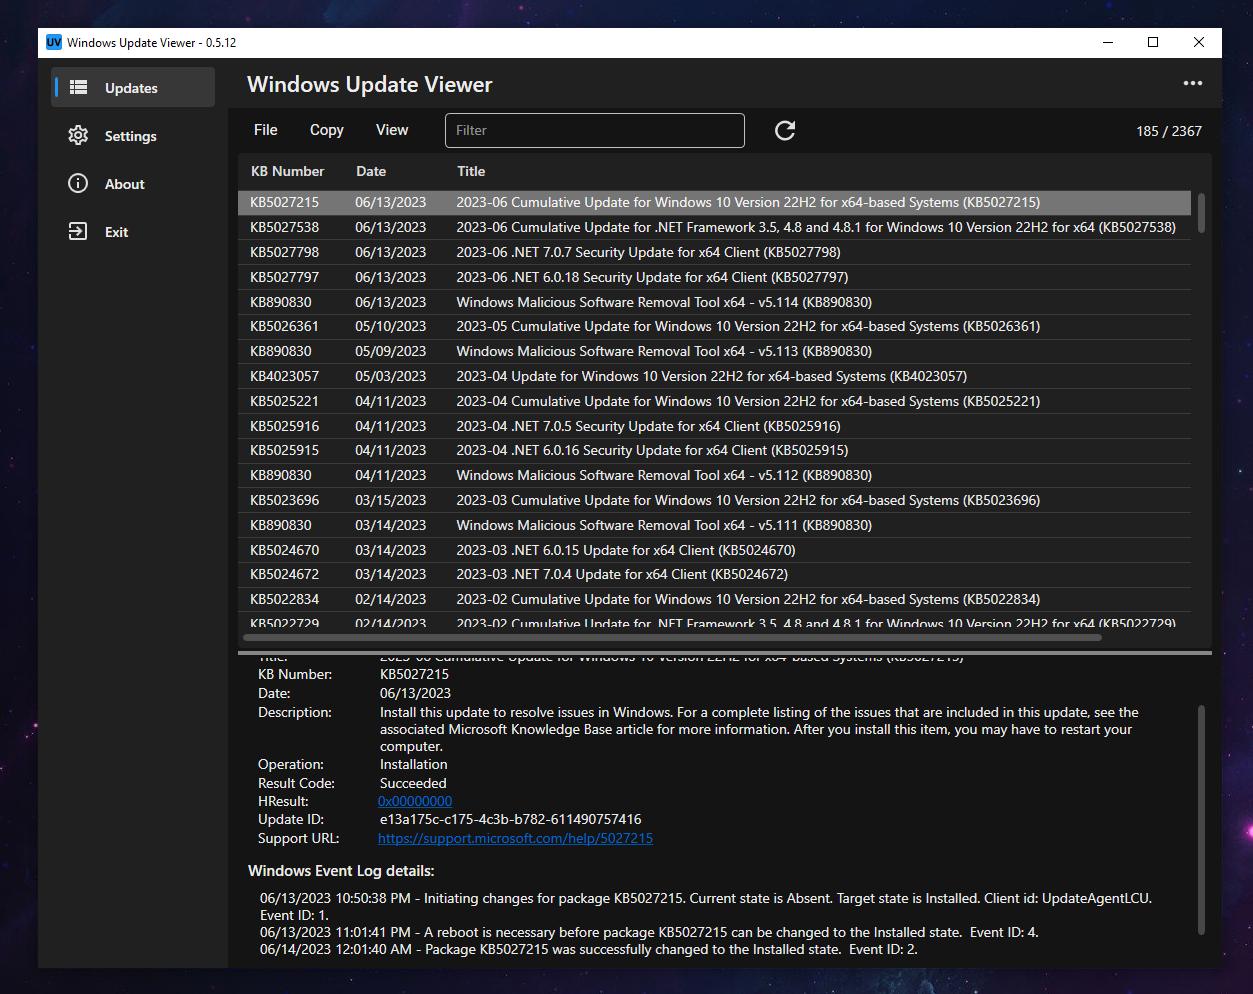This screenshot has height=994, width=1253.
Task: Click into the Filter text box
Action: [x=595, y=131]
